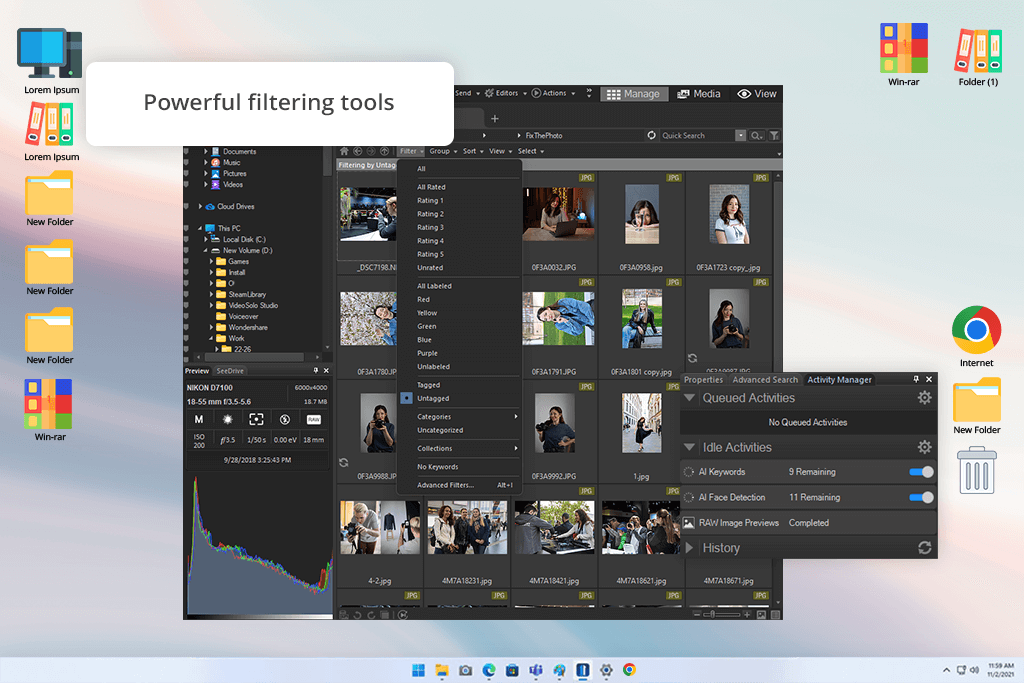Click the rotate left icon in bottom toolbar
Image resolution: width=1024 pixels, height=683 pixels.
click(357, 614)
